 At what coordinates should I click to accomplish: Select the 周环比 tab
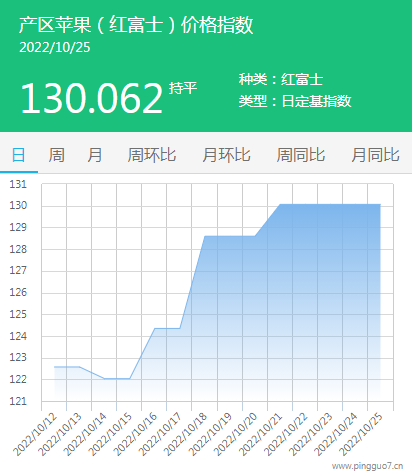pyautogui.click(x=152, y=155)
